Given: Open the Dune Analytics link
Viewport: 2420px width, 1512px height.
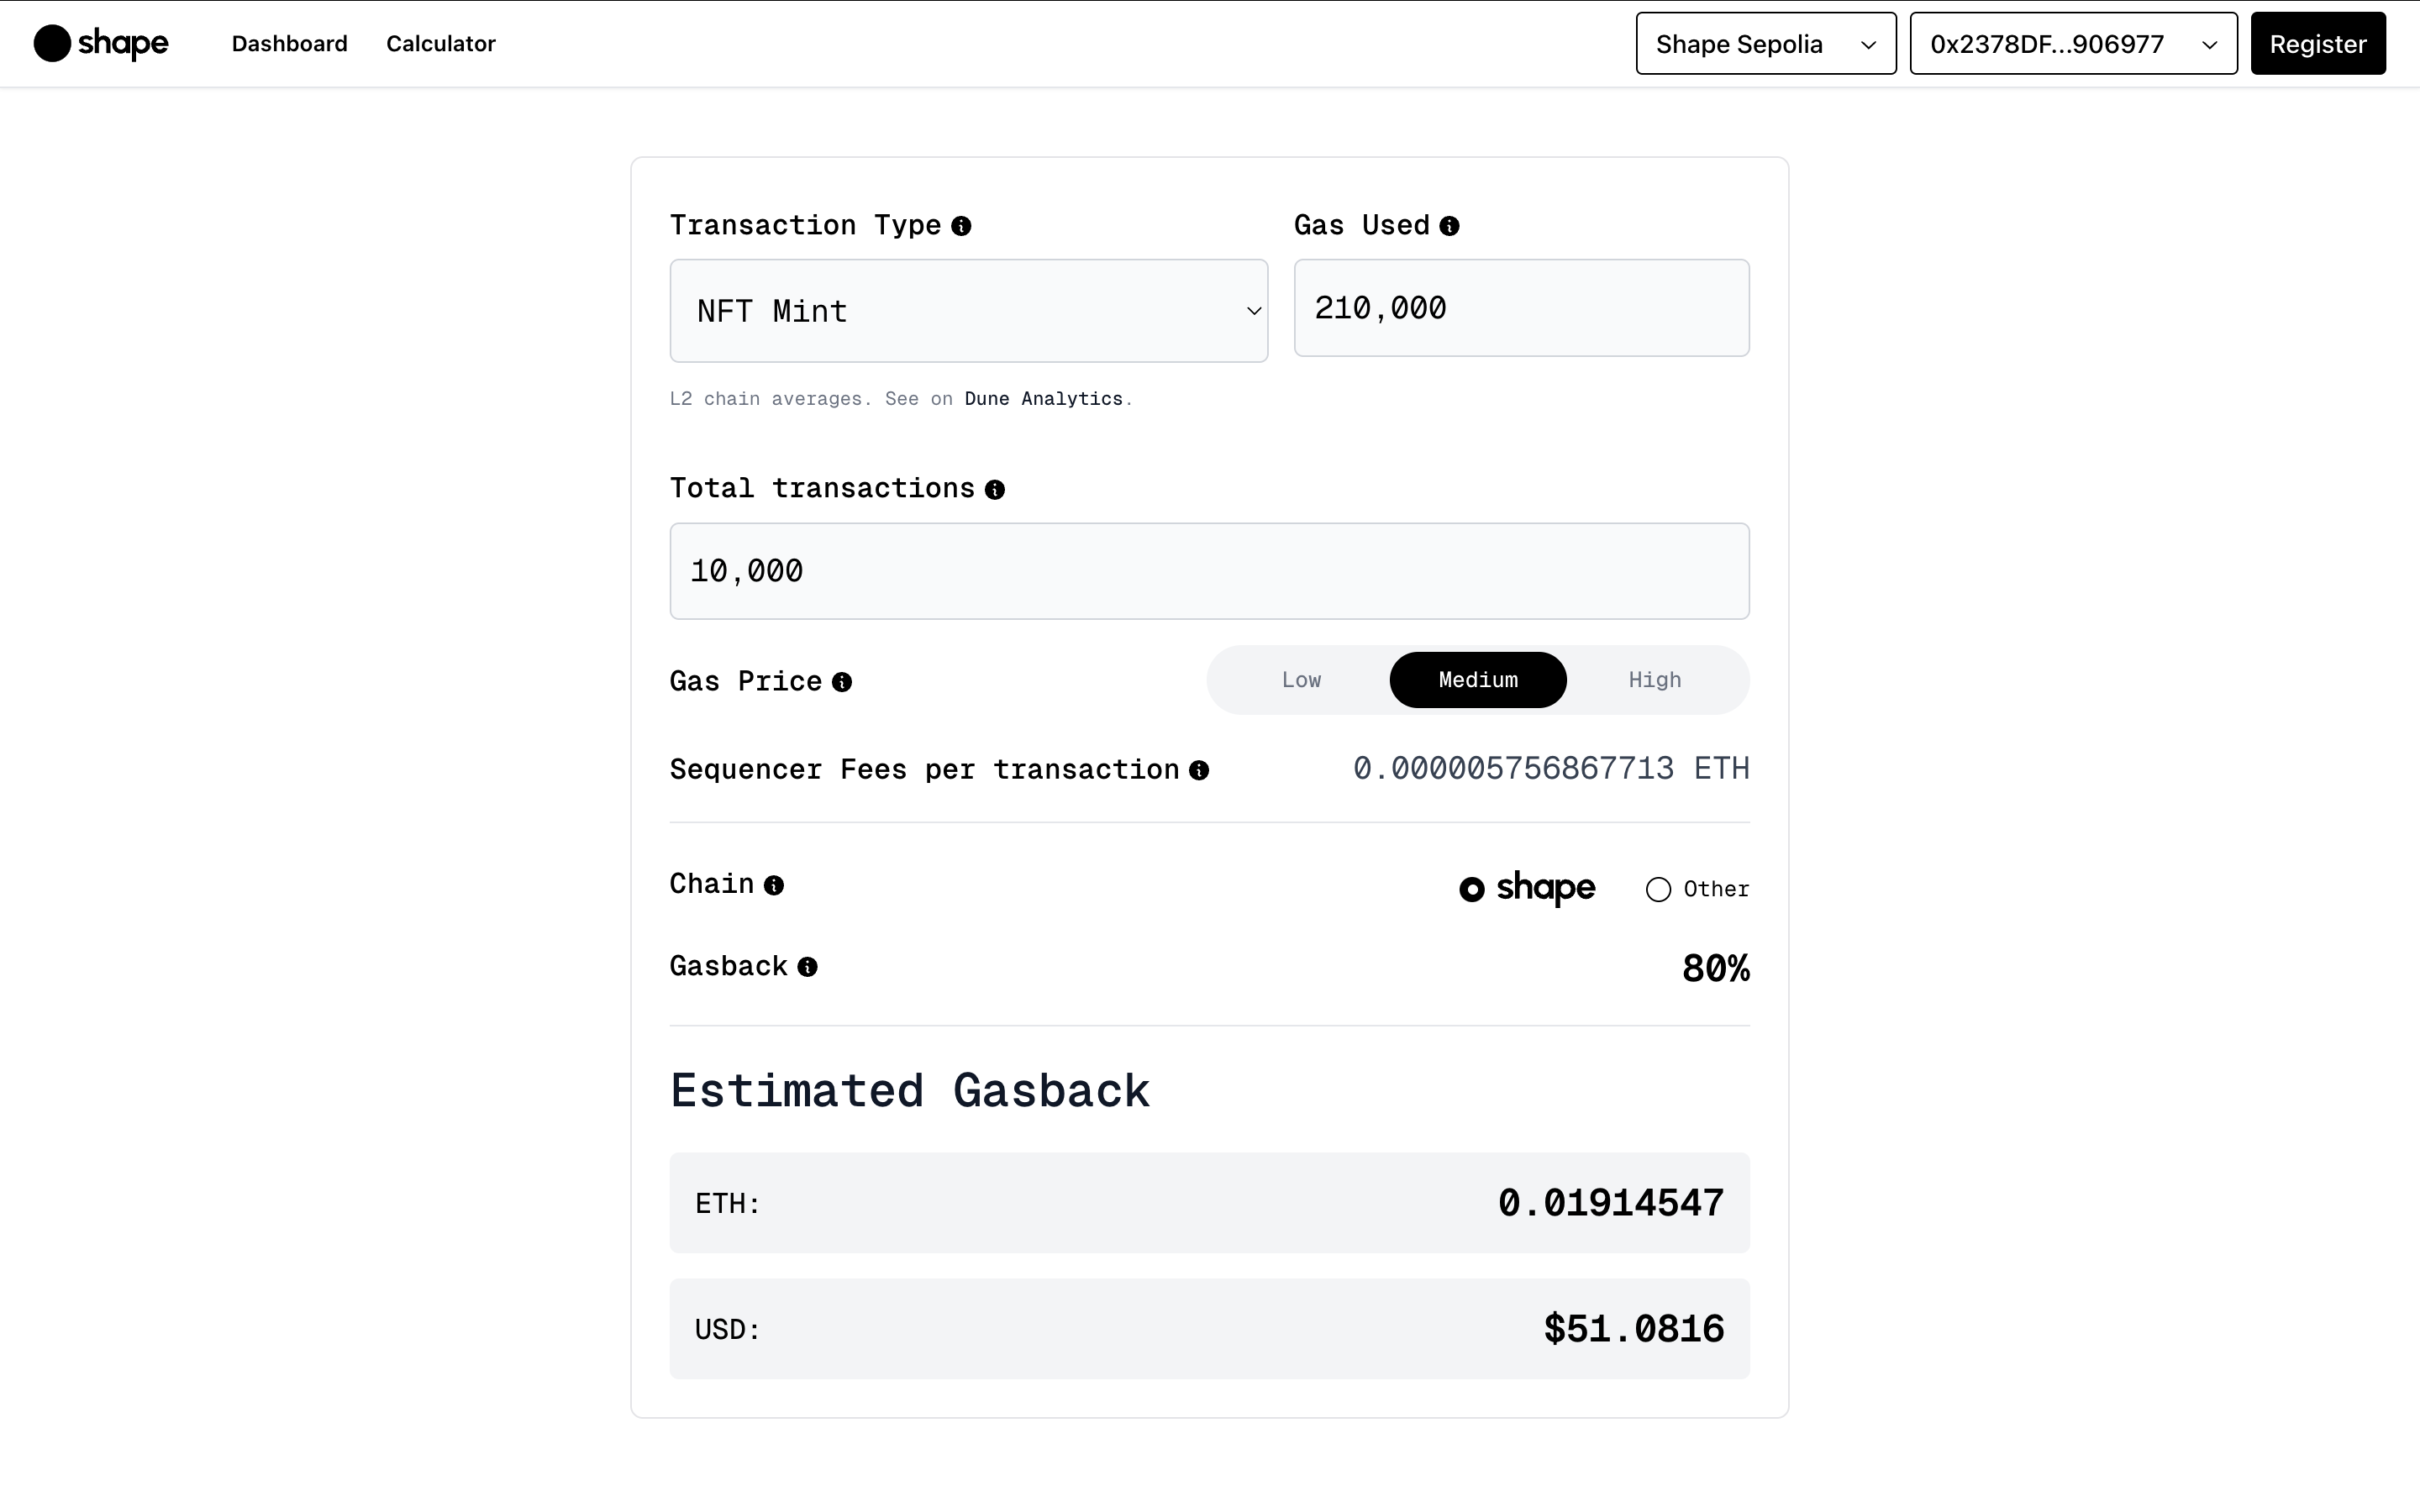Looking at the screenshot, I should pos(1043,399).
